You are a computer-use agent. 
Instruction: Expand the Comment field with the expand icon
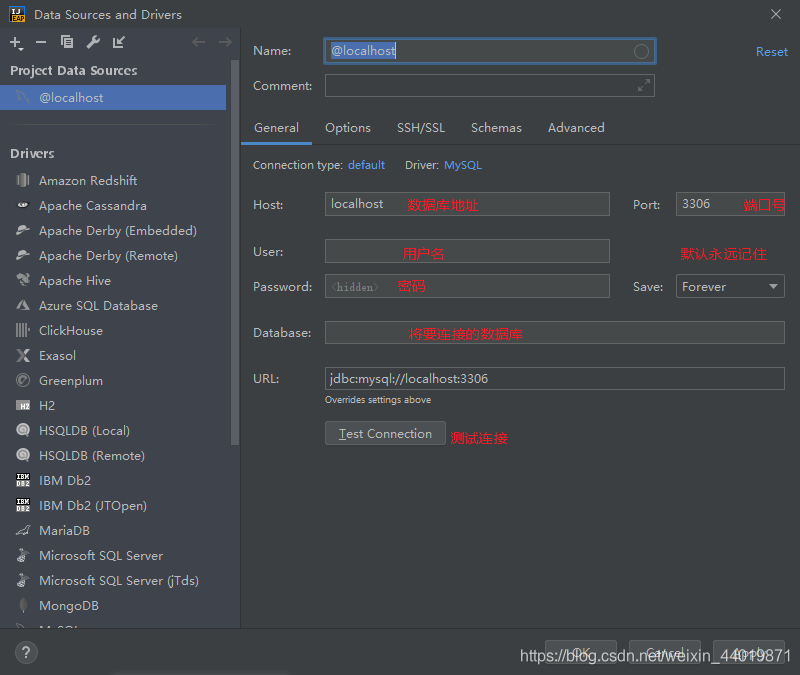[644, 85]
